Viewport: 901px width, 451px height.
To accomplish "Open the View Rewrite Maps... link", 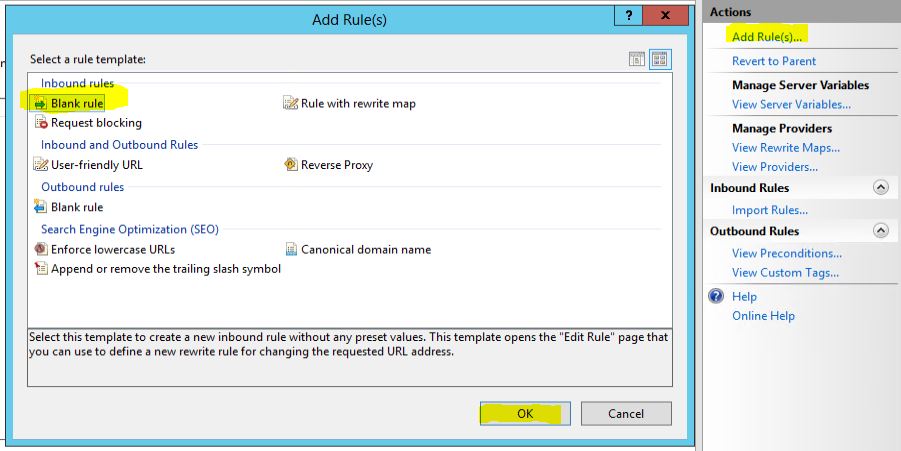I will (x=785, y=148).
